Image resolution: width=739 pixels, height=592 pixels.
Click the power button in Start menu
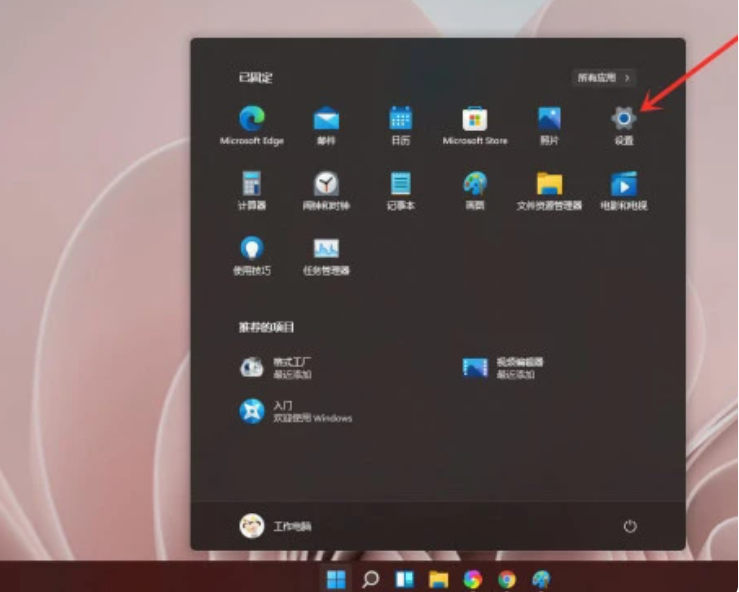pyautogui.click(x=630, y=526)
